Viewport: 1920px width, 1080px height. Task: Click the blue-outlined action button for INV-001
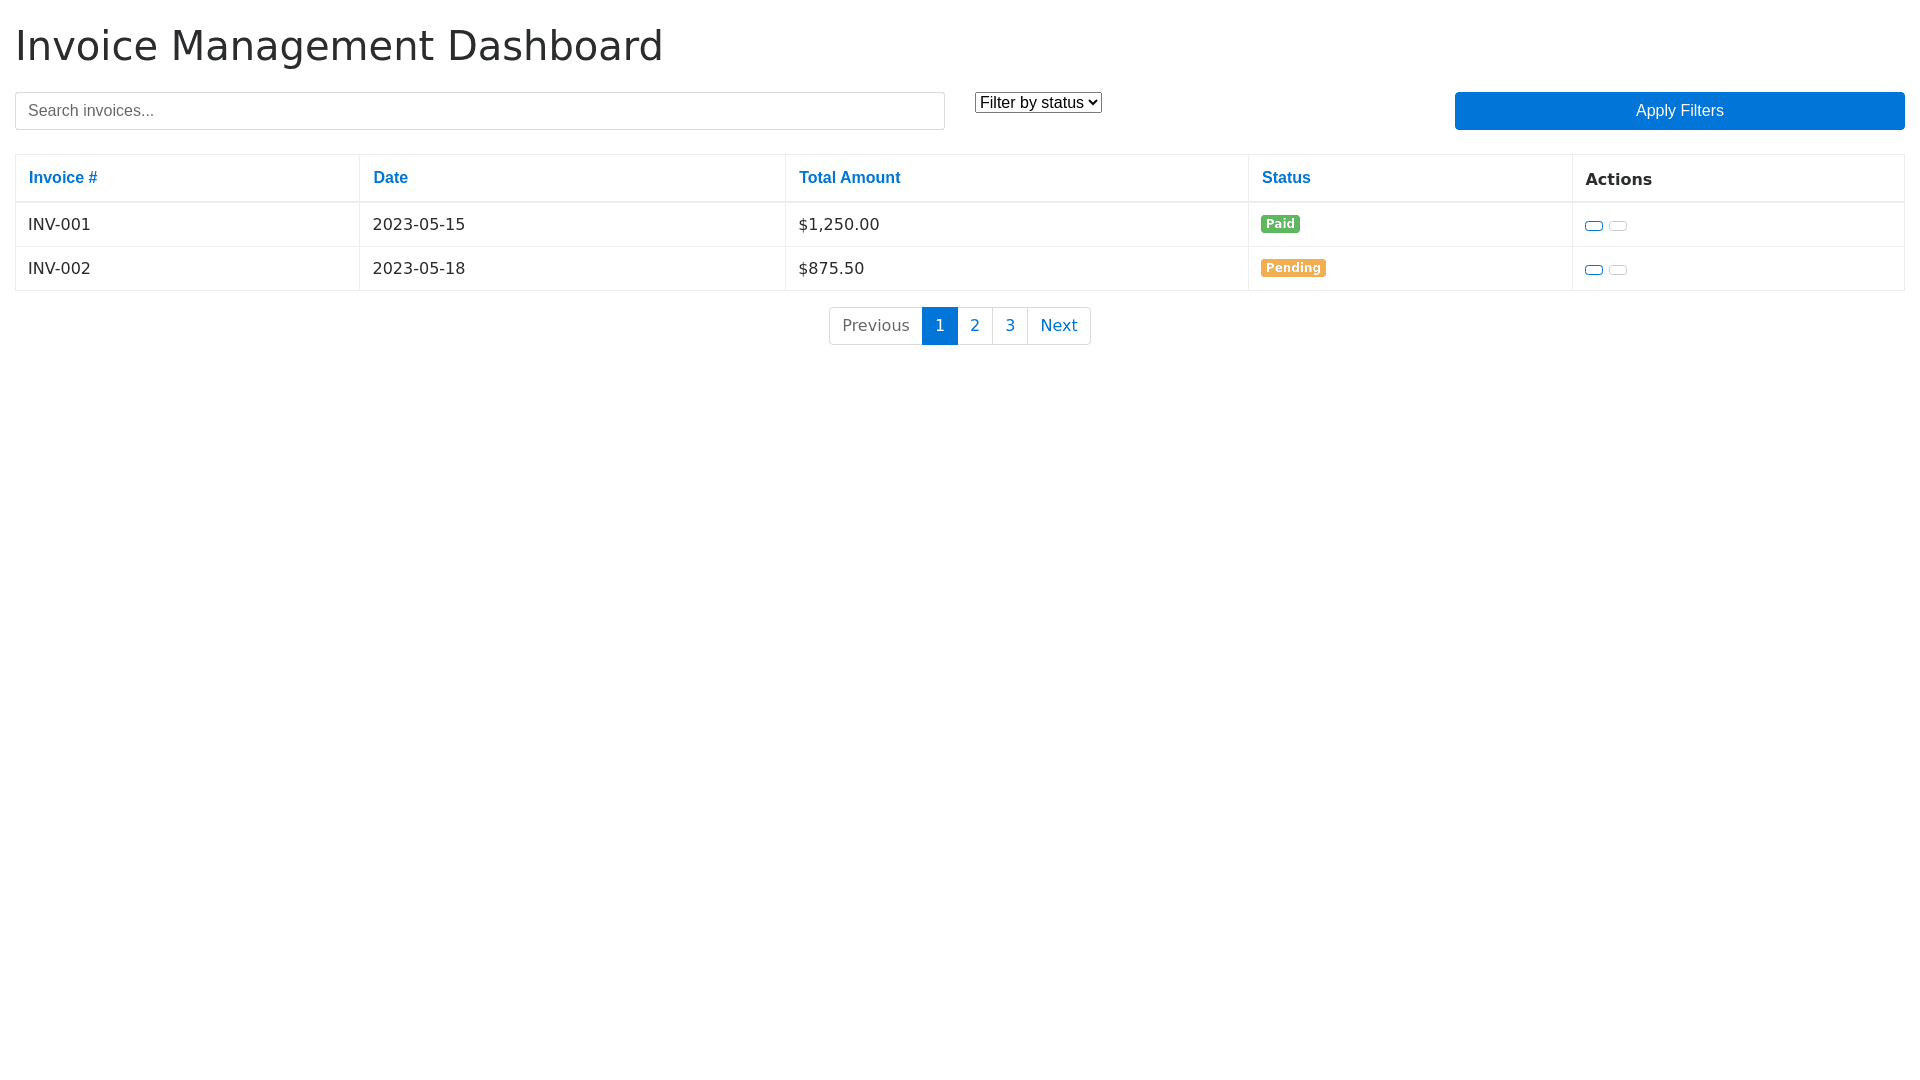tap(1593, 226)
